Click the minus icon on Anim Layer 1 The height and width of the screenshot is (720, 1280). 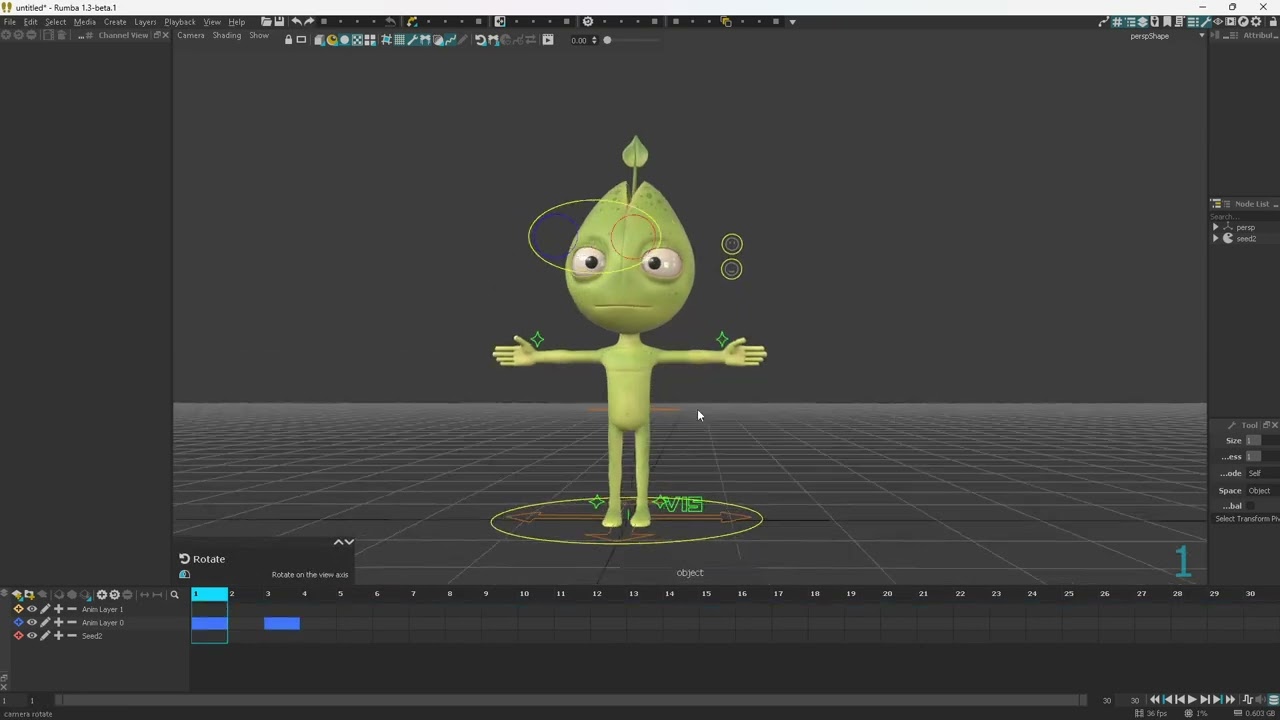(x=71, y=609)
